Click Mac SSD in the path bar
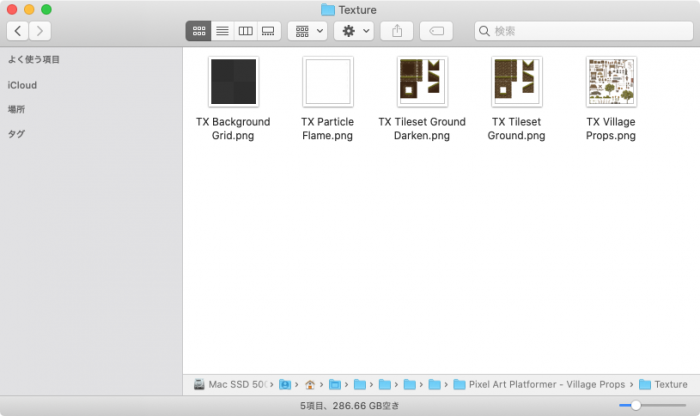The height and width of the screenshot is (416, 700). click(235, 384)
